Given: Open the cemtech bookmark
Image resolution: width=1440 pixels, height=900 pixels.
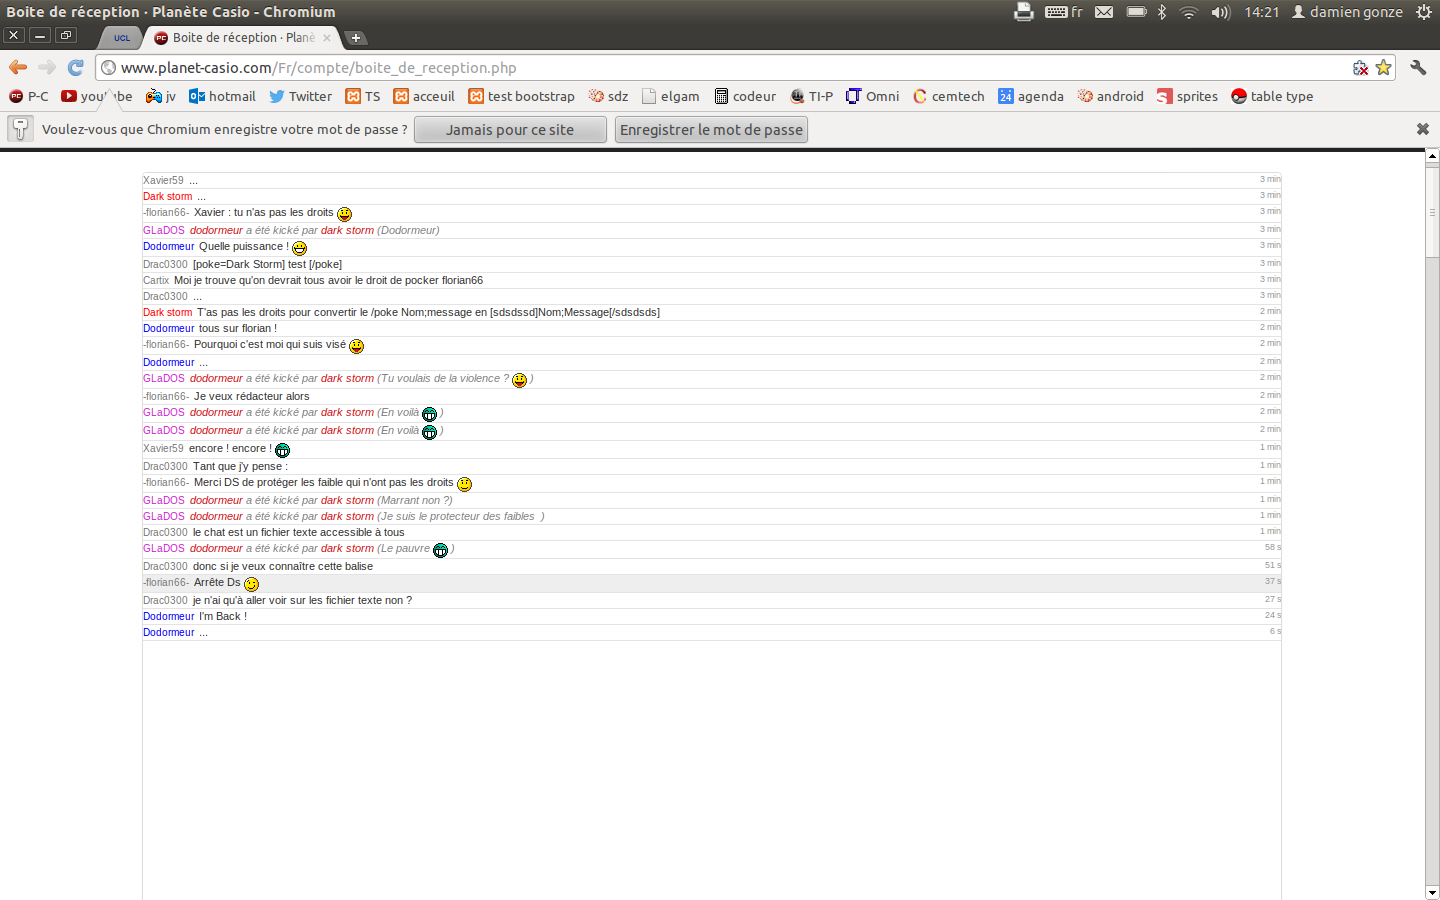Looking at the screenshot, I should click(x=948, y=96).
